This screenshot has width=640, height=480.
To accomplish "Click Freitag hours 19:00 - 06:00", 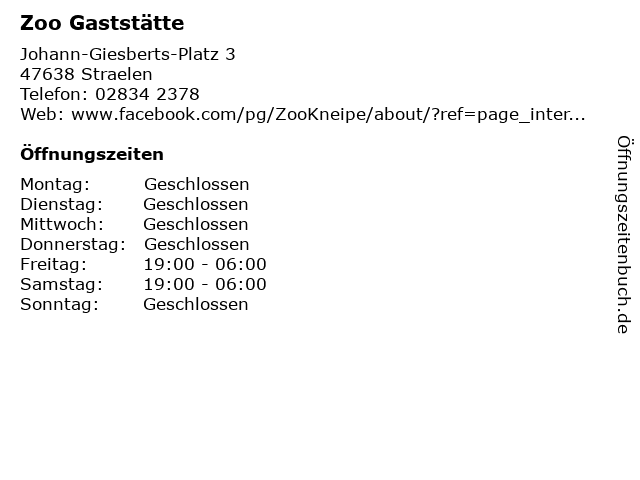I will 205,264.
